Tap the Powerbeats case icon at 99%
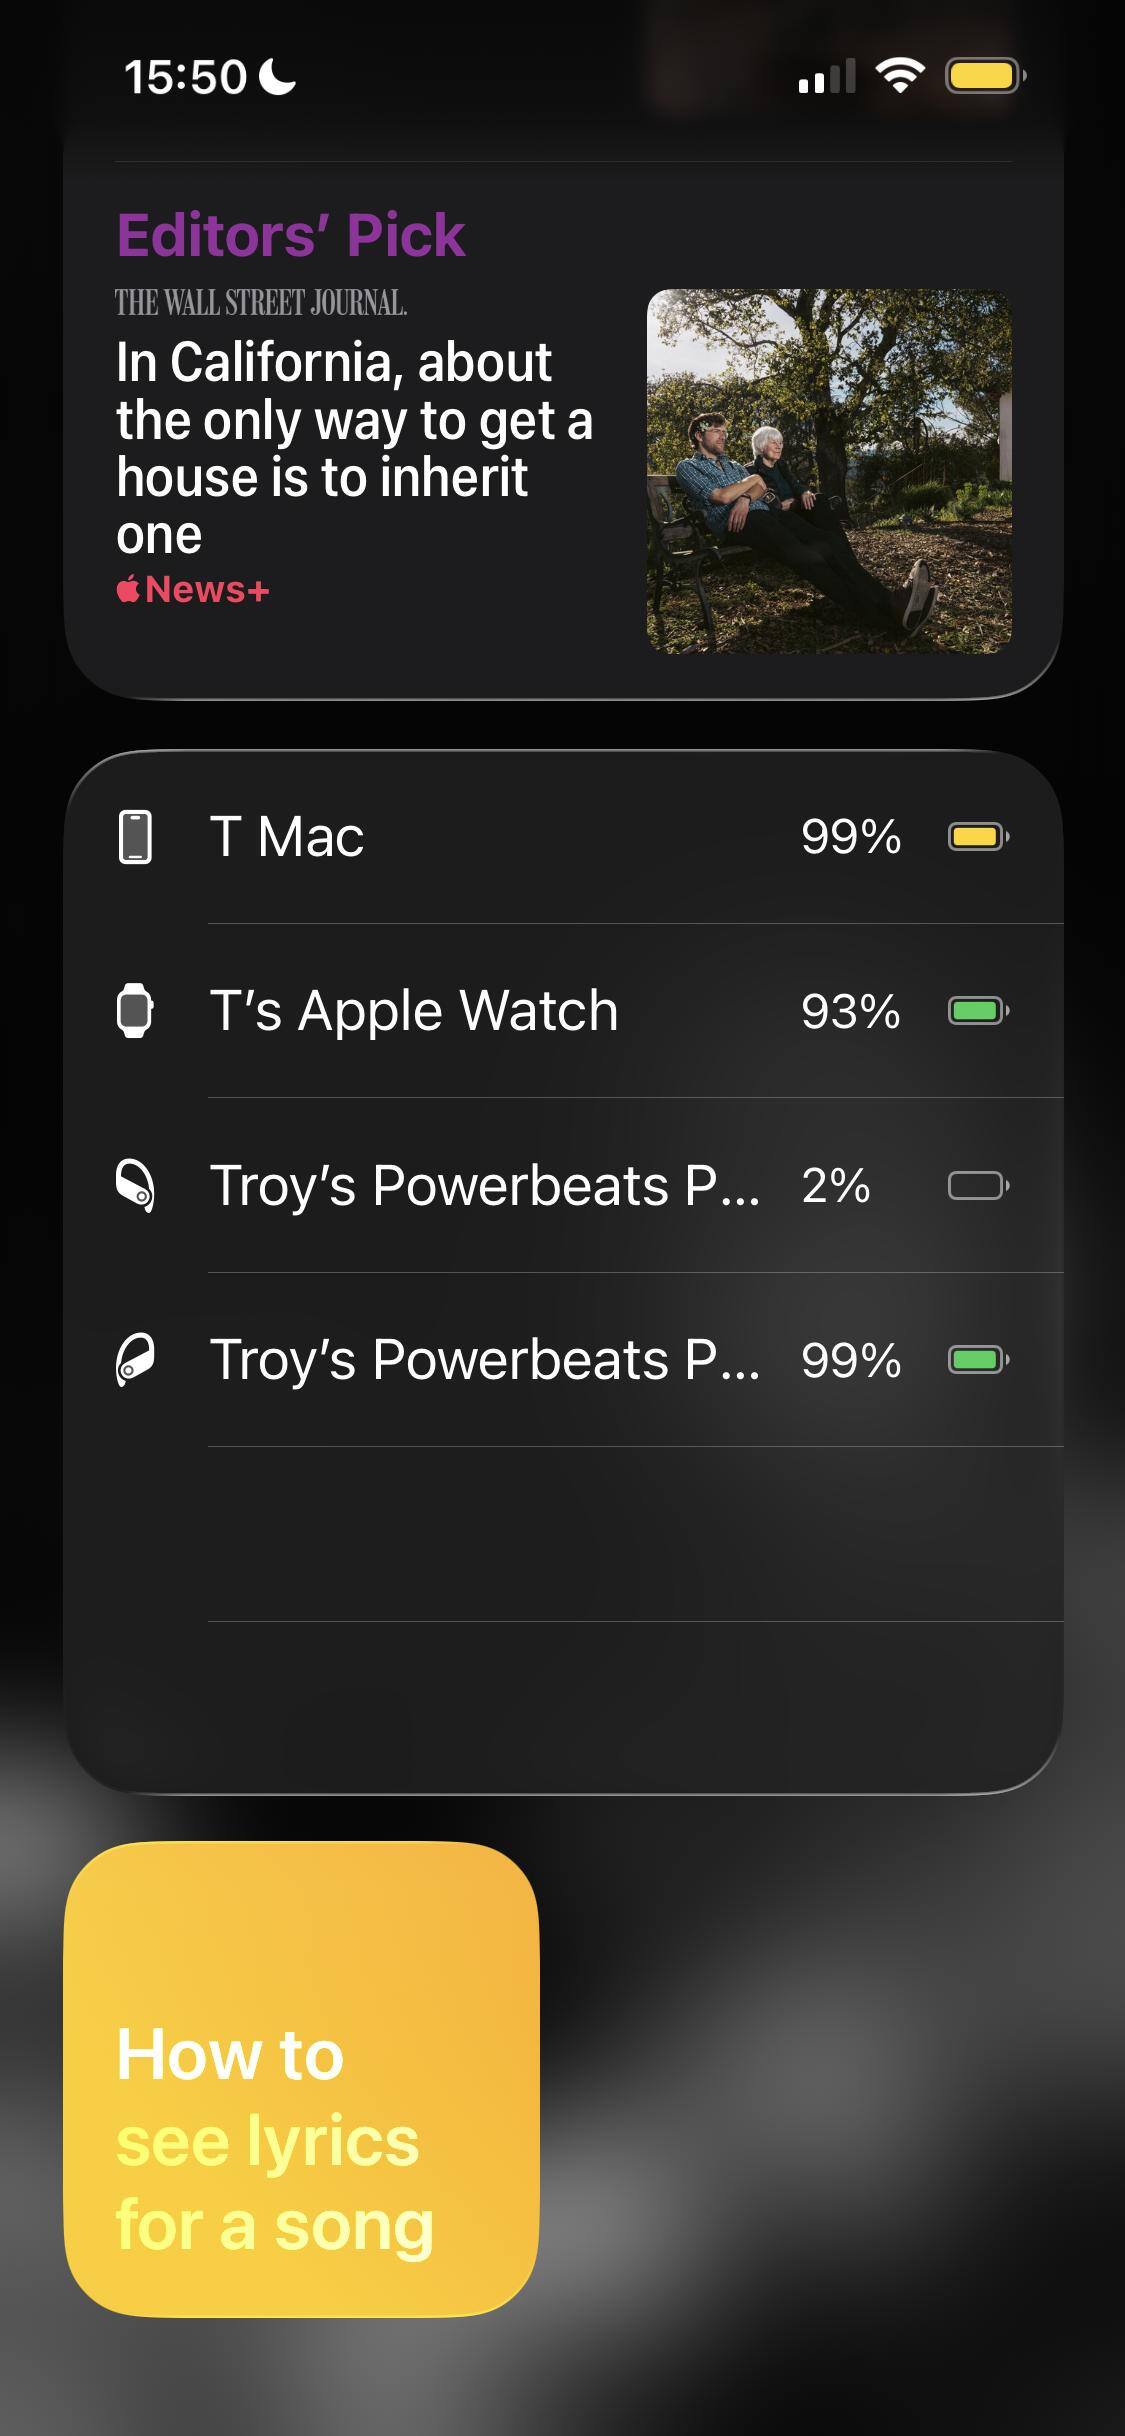The height and width of the screenshot is (2436, 1125). (135, 1360)
